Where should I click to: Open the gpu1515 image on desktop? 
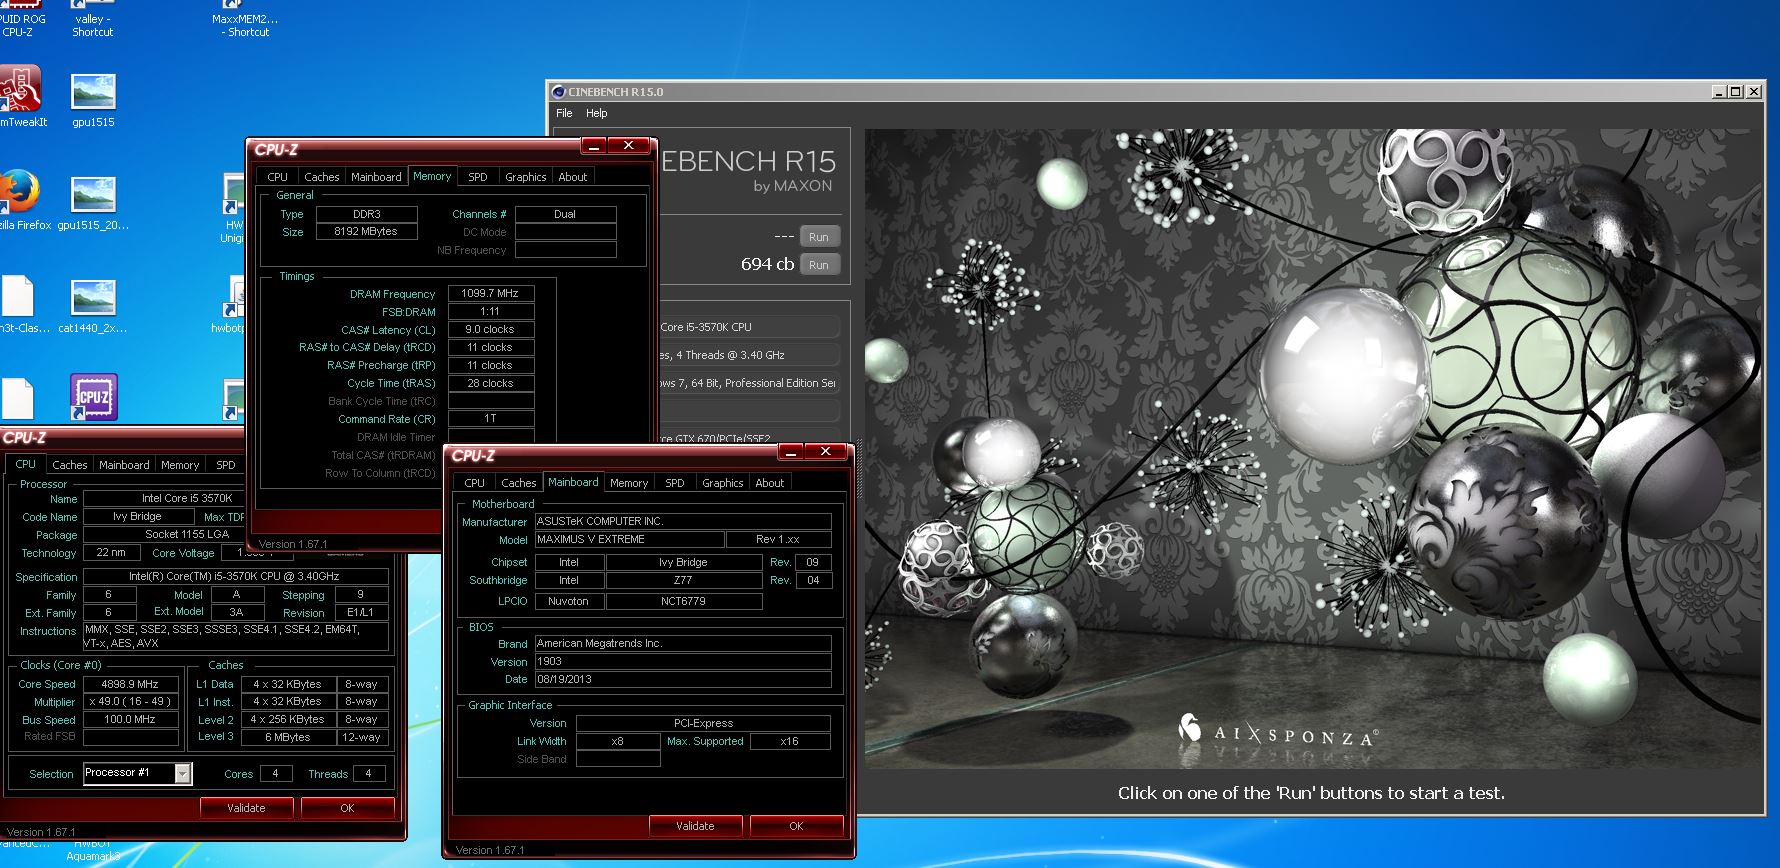coord(93,100)
